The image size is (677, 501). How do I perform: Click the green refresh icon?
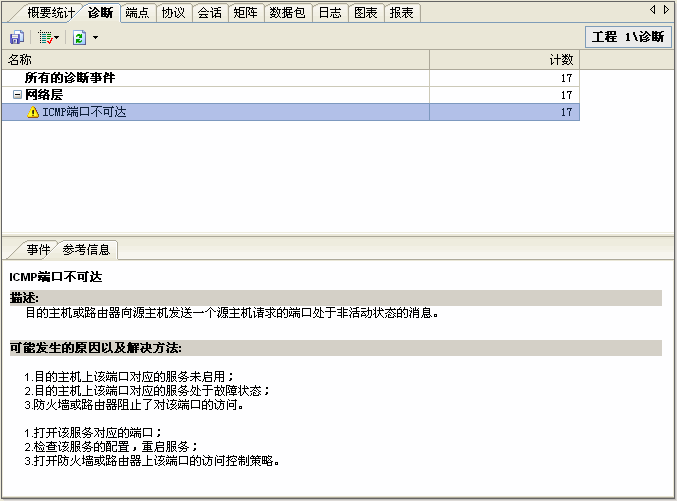79,38
